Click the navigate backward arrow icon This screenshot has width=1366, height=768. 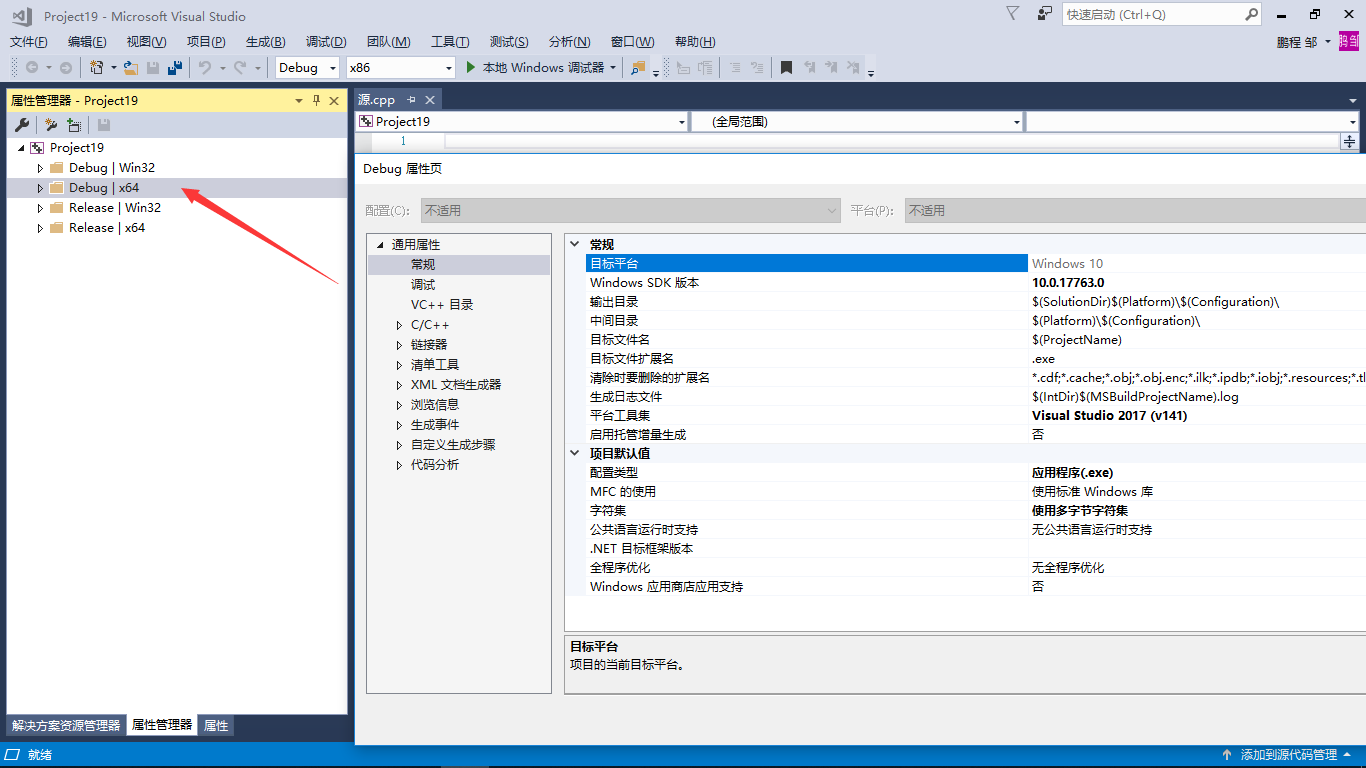point(30,67)
